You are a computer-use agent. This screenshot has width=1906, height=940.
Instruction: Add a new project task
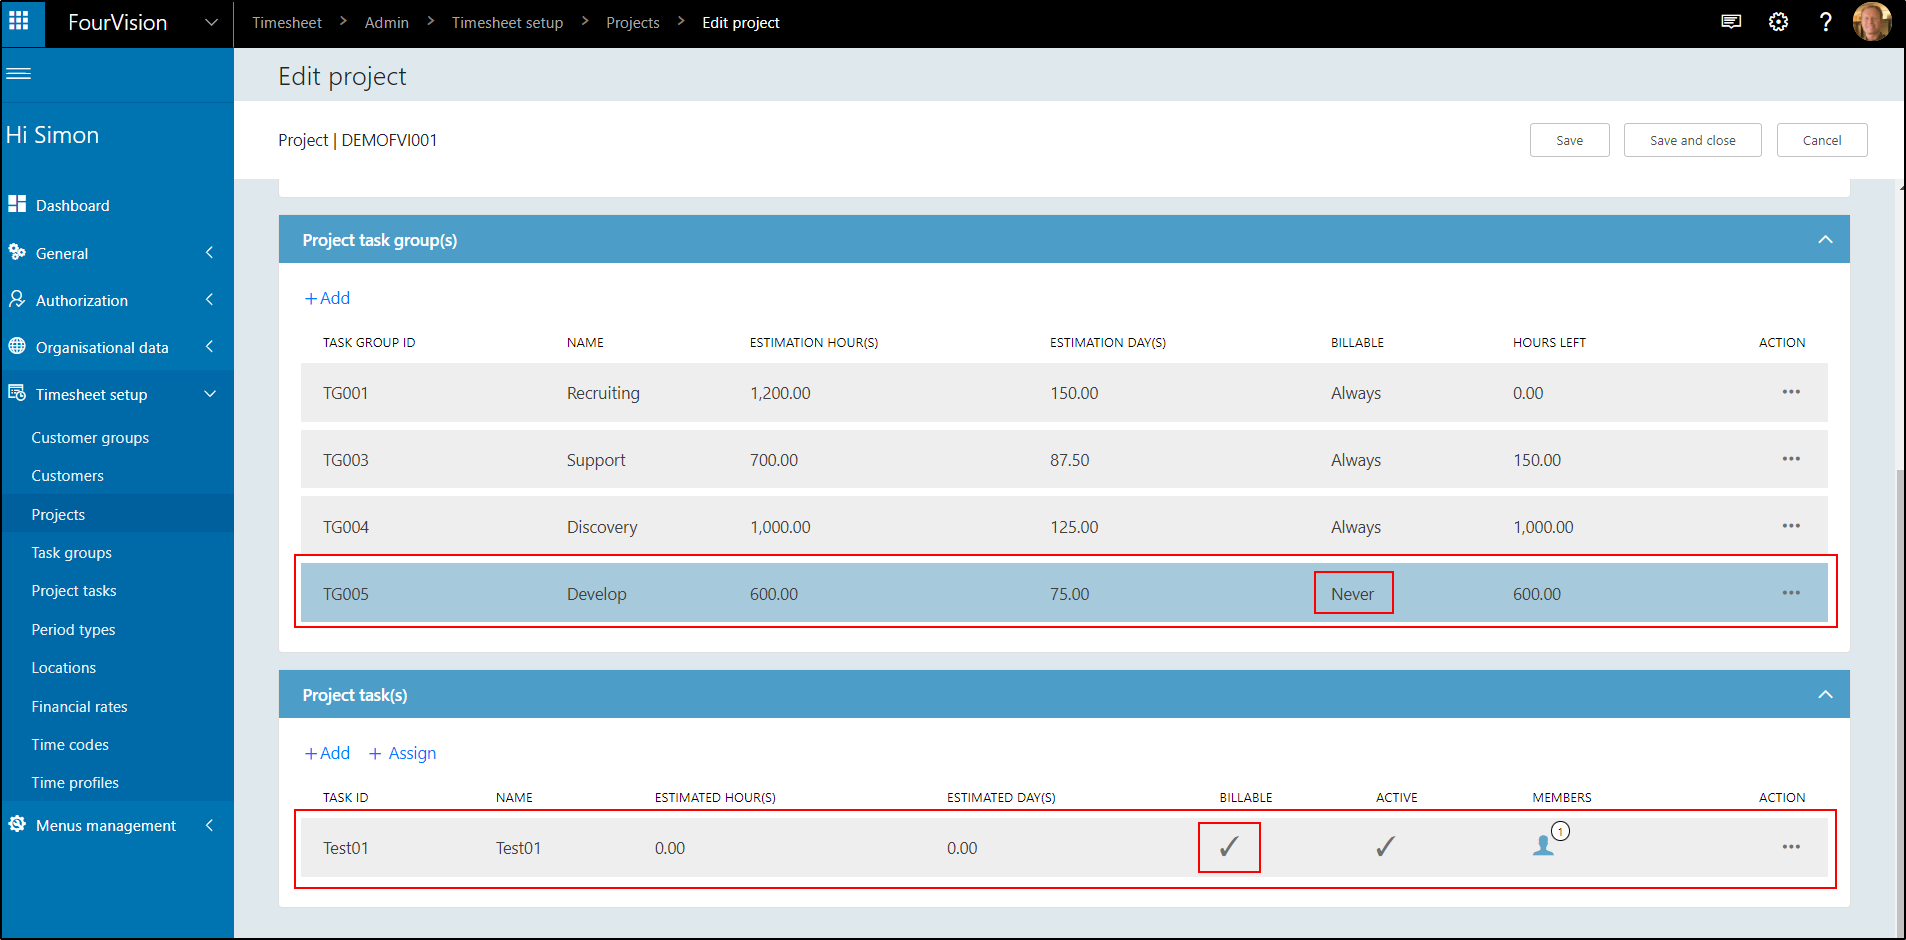click(x=327, y=753)
